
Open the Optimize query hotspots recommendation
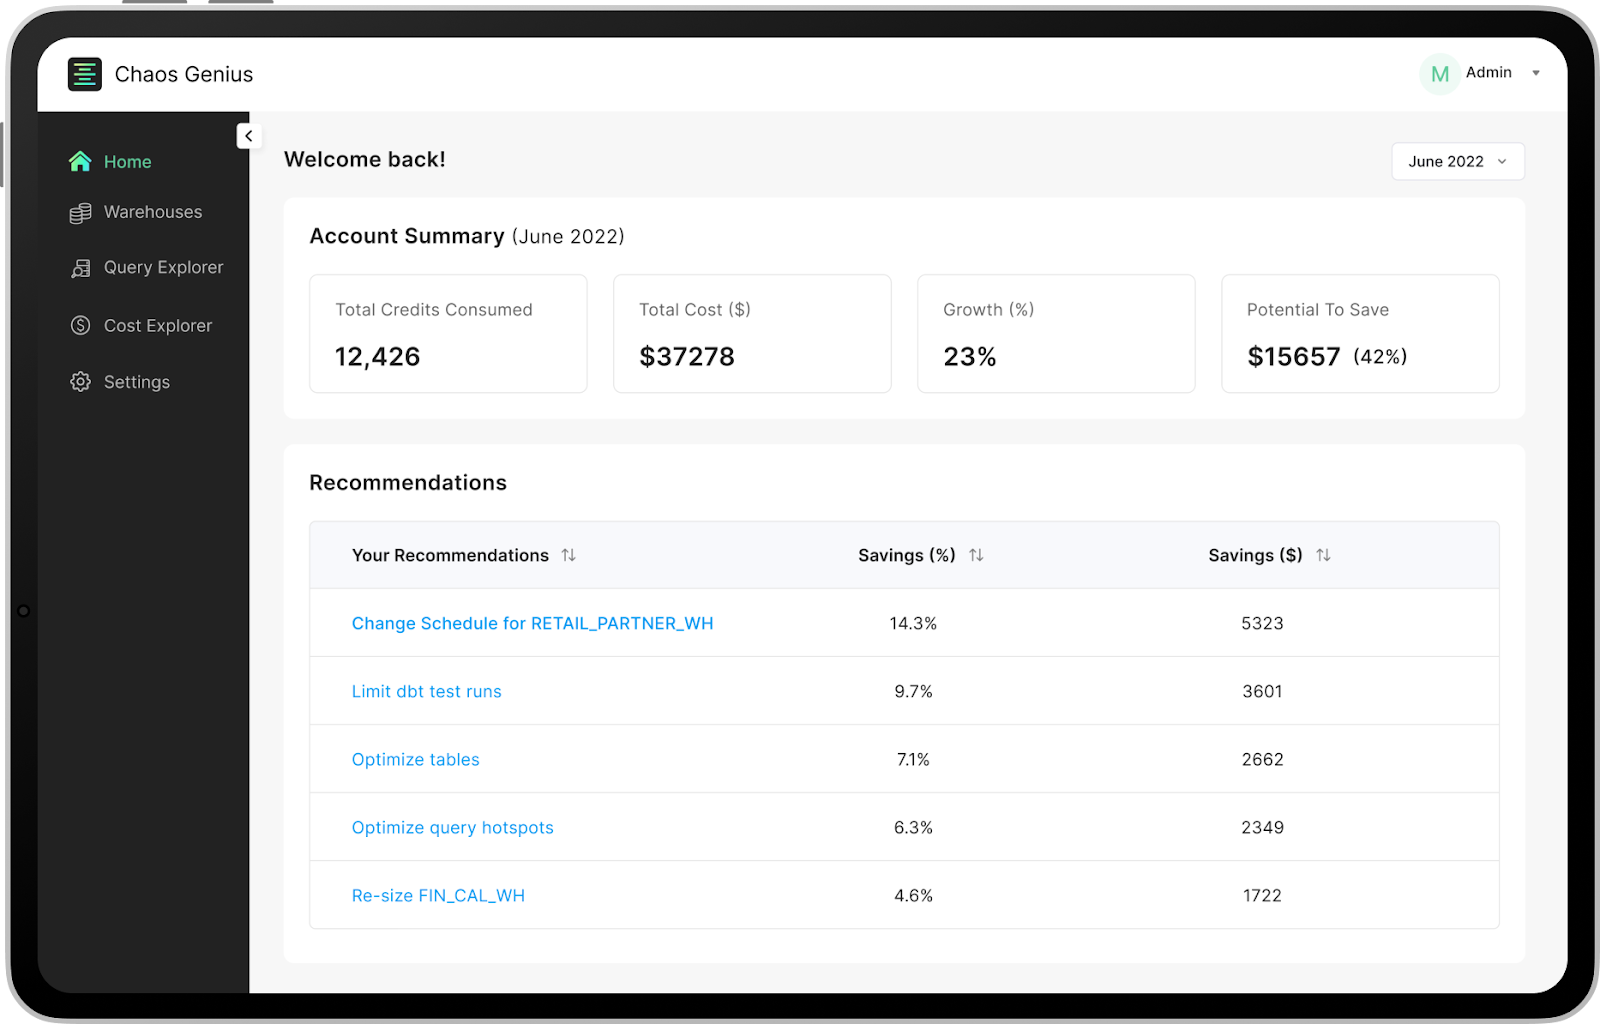tap(452, 827)
